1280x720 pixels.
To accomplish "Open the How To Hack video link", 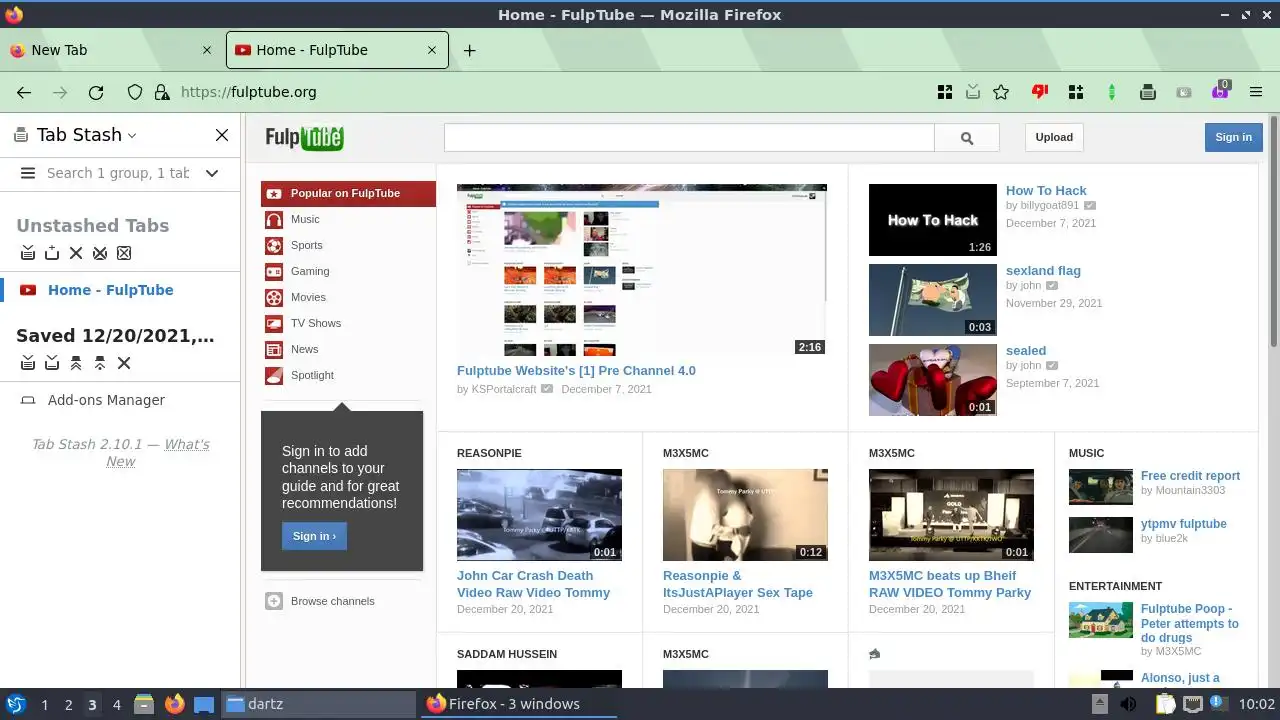I will coord(1046,191).
